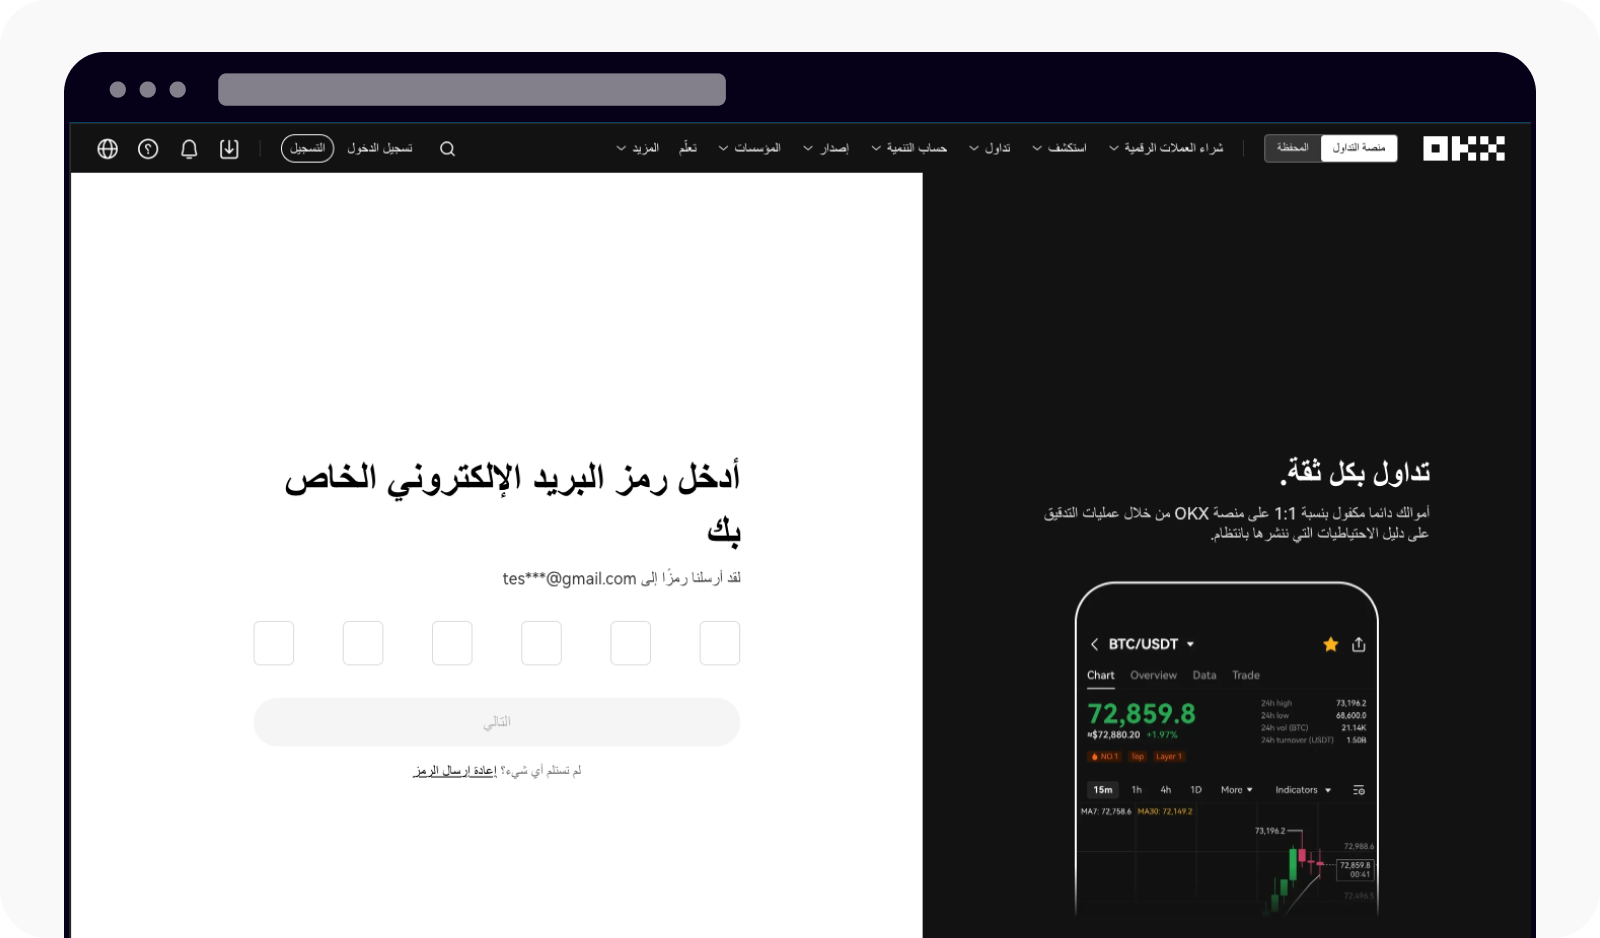Click the التسجيل signup button
The image size is (1600, 938).
pos(307,148)
